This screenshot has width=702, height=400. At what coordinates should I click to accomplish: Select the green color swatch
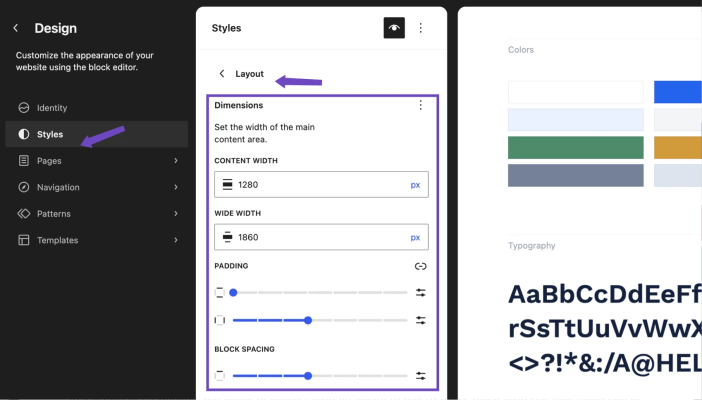576,147
